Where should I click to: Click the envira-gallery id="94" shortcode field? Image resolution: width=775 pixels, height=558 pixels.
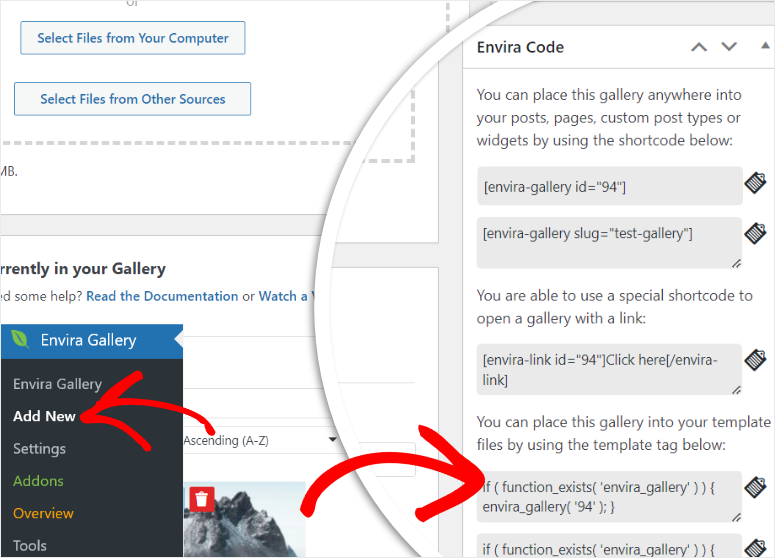pos(609,186)
